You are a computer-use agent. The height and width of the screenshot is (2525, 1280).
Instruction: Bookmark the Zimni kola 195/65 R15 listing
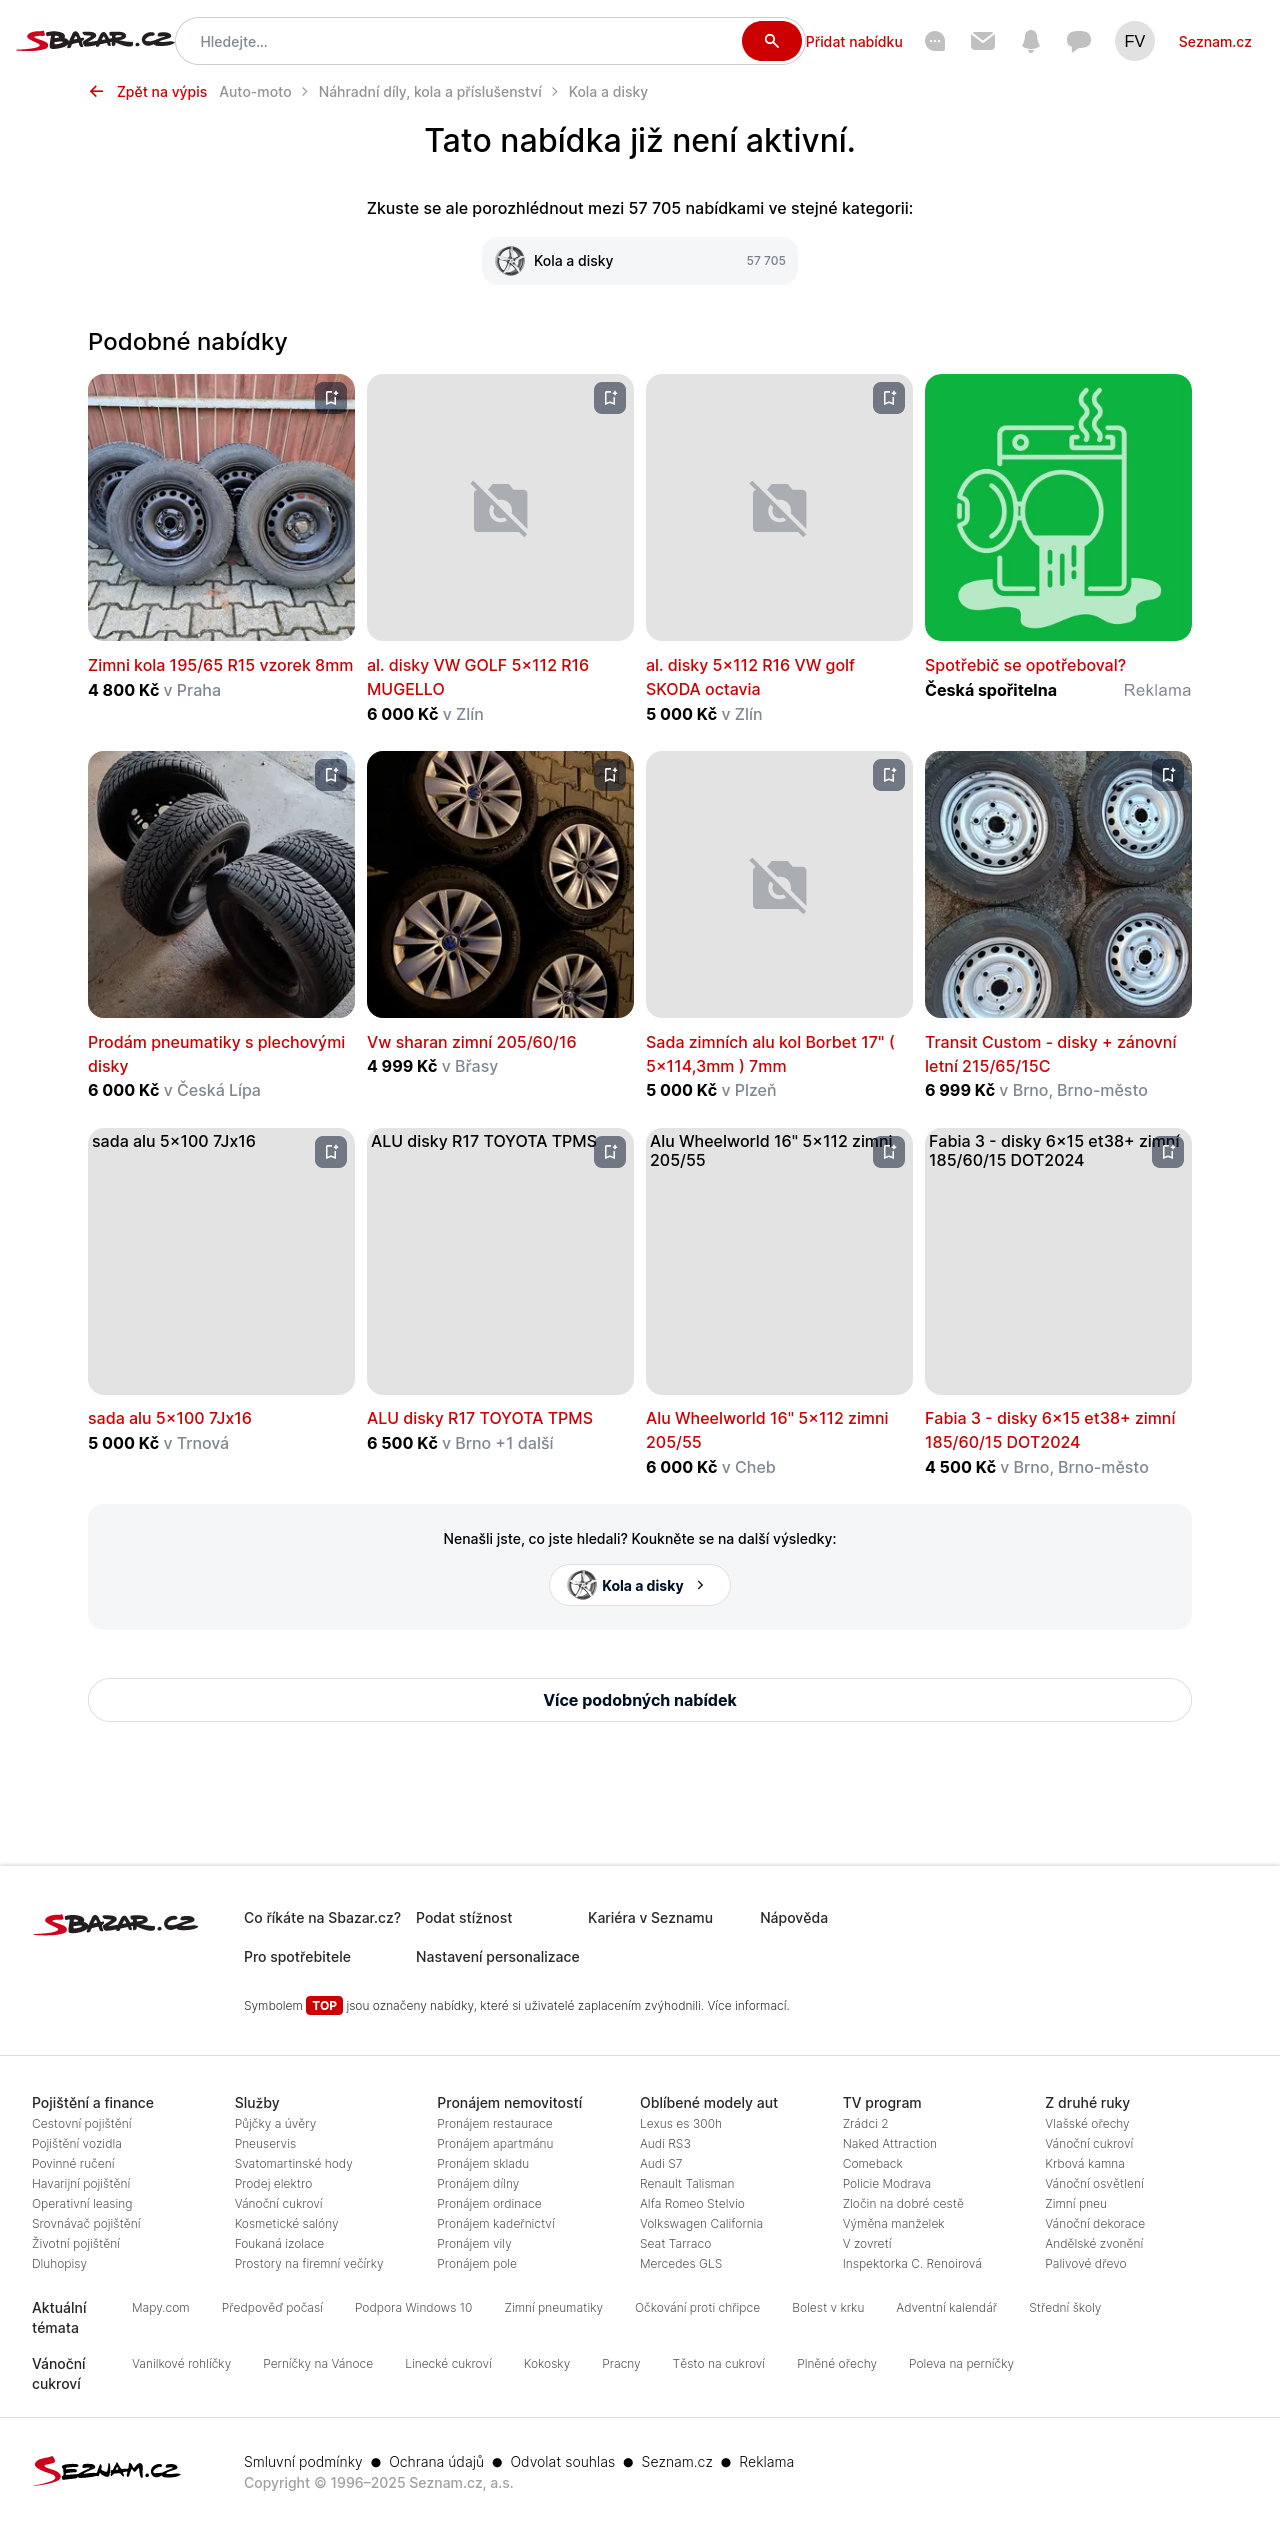(x=331, y=398)
